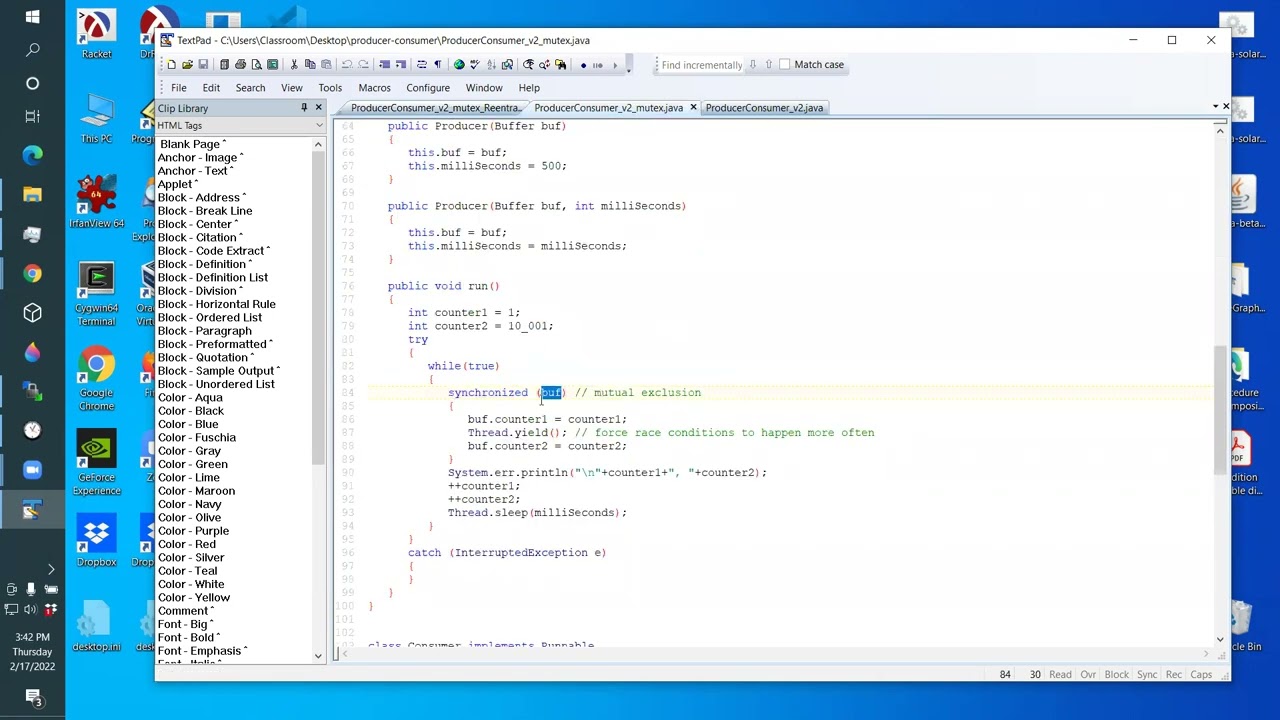Open the Configure menu
This screenshot has height=720, width=1280.
point(428,88)
